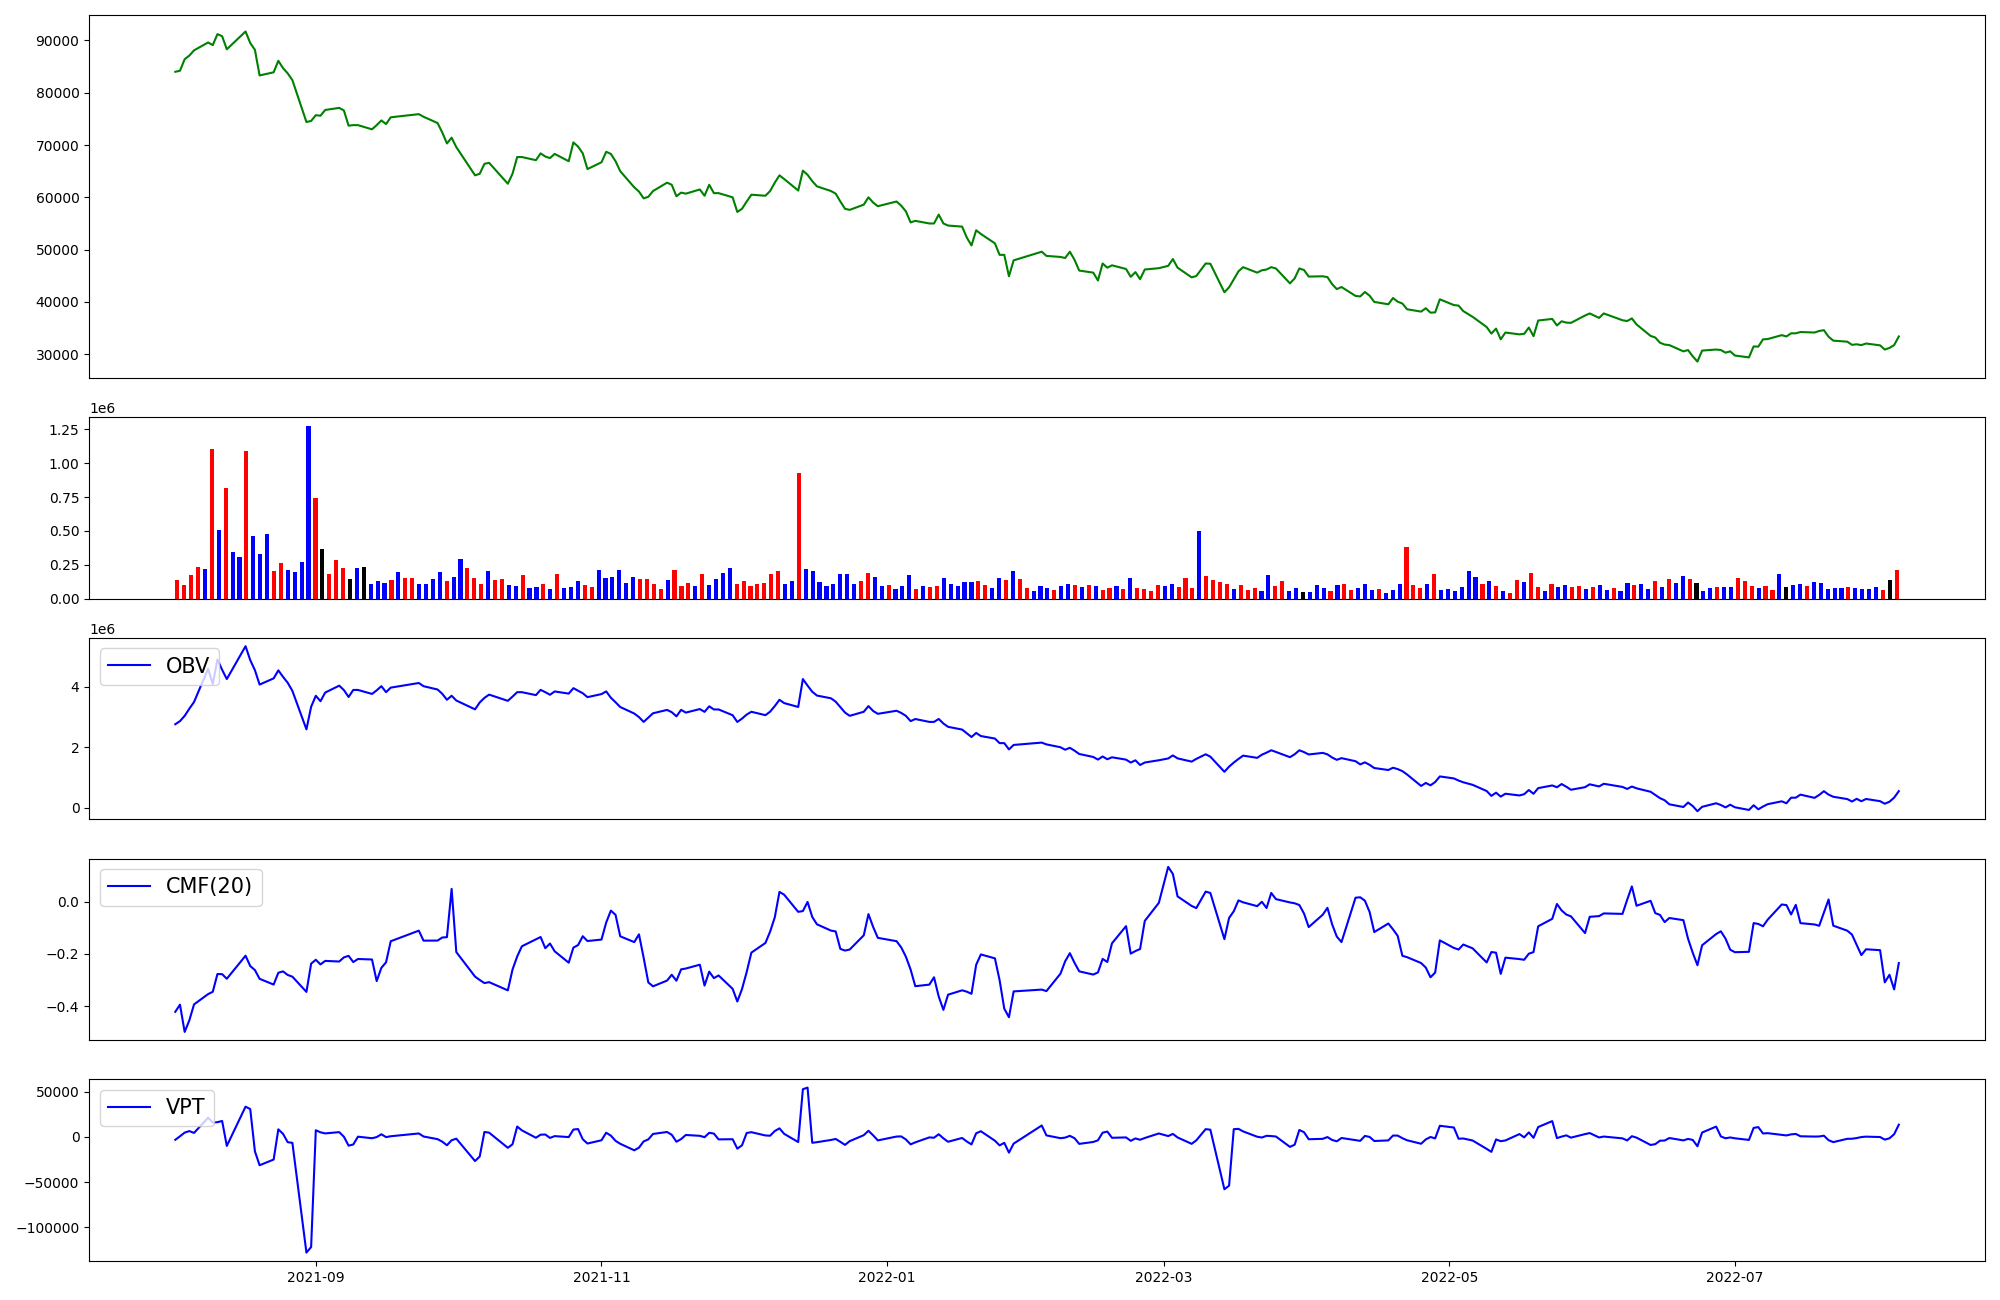Click the -0.4 CMF axis tick label

tap(63, 1007)
